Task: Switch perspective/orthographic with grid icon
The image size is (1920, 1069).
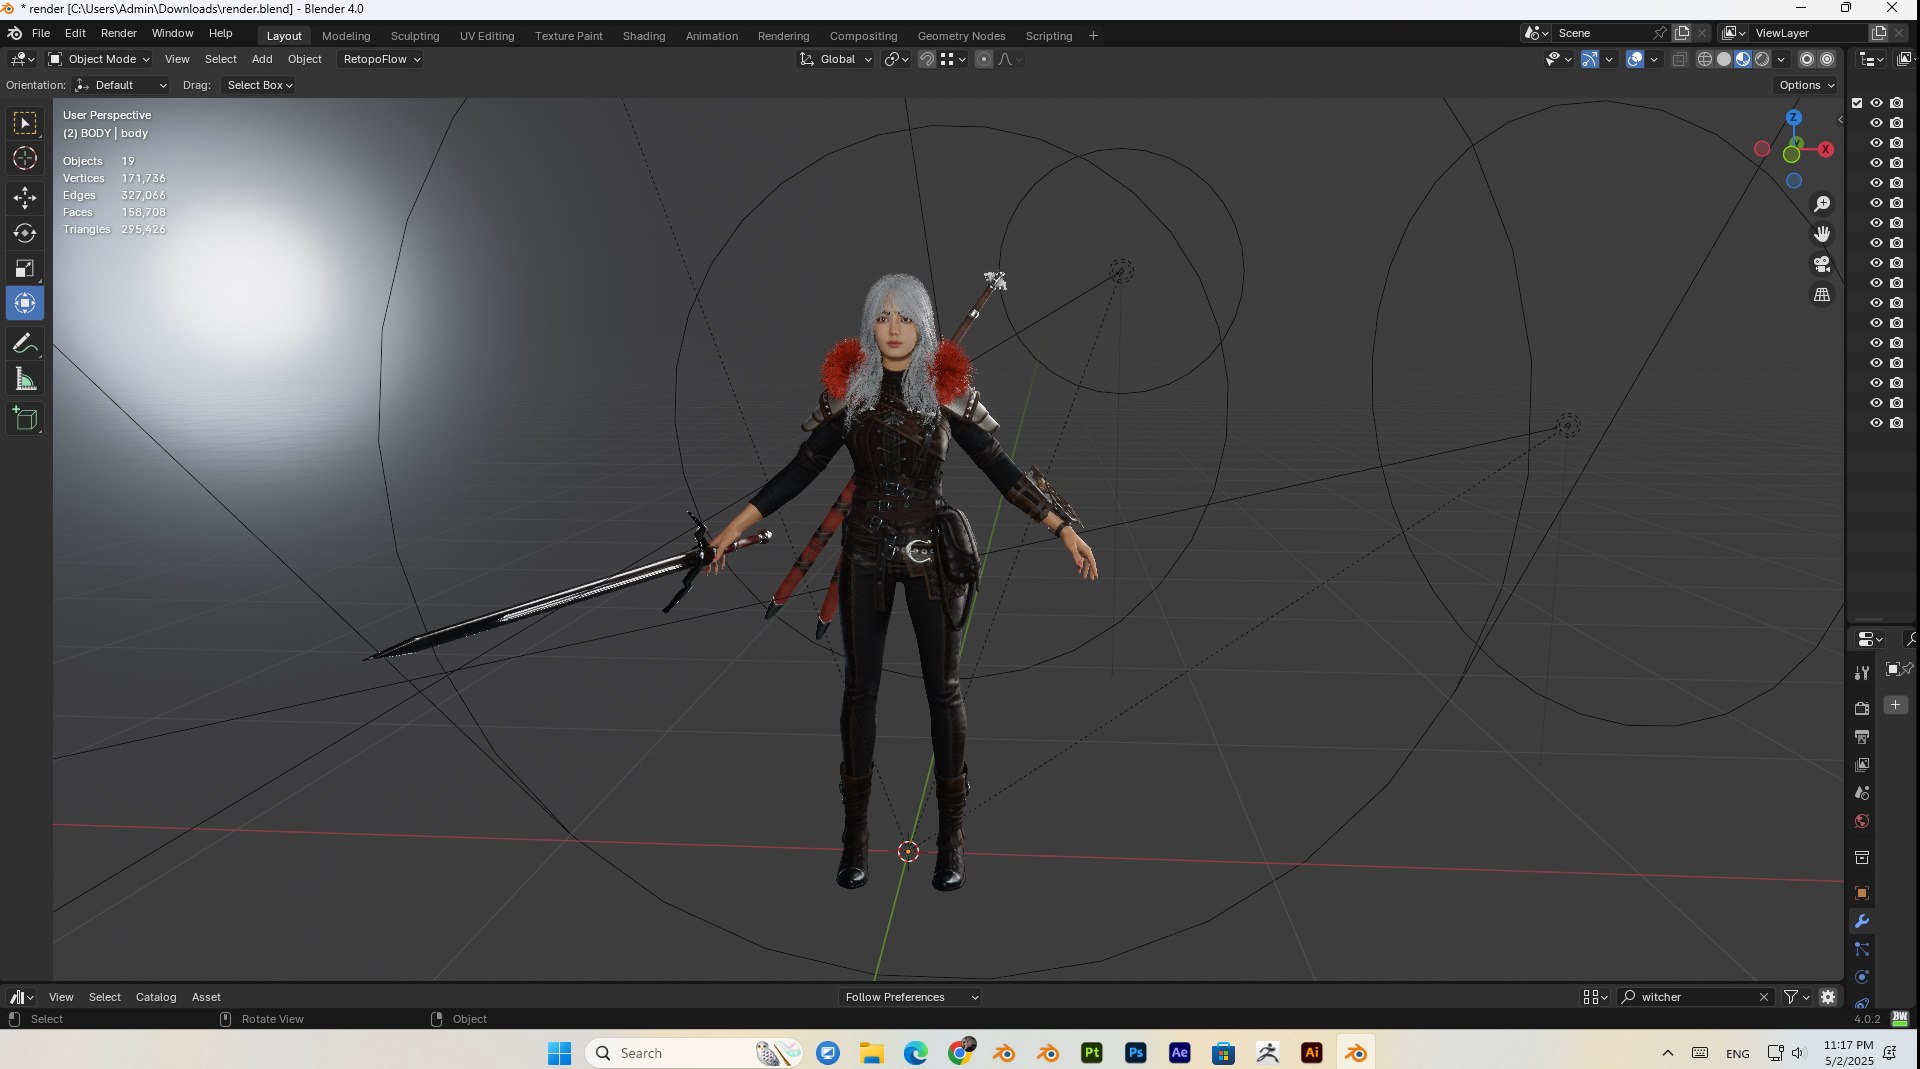Action: point(1822,294)
